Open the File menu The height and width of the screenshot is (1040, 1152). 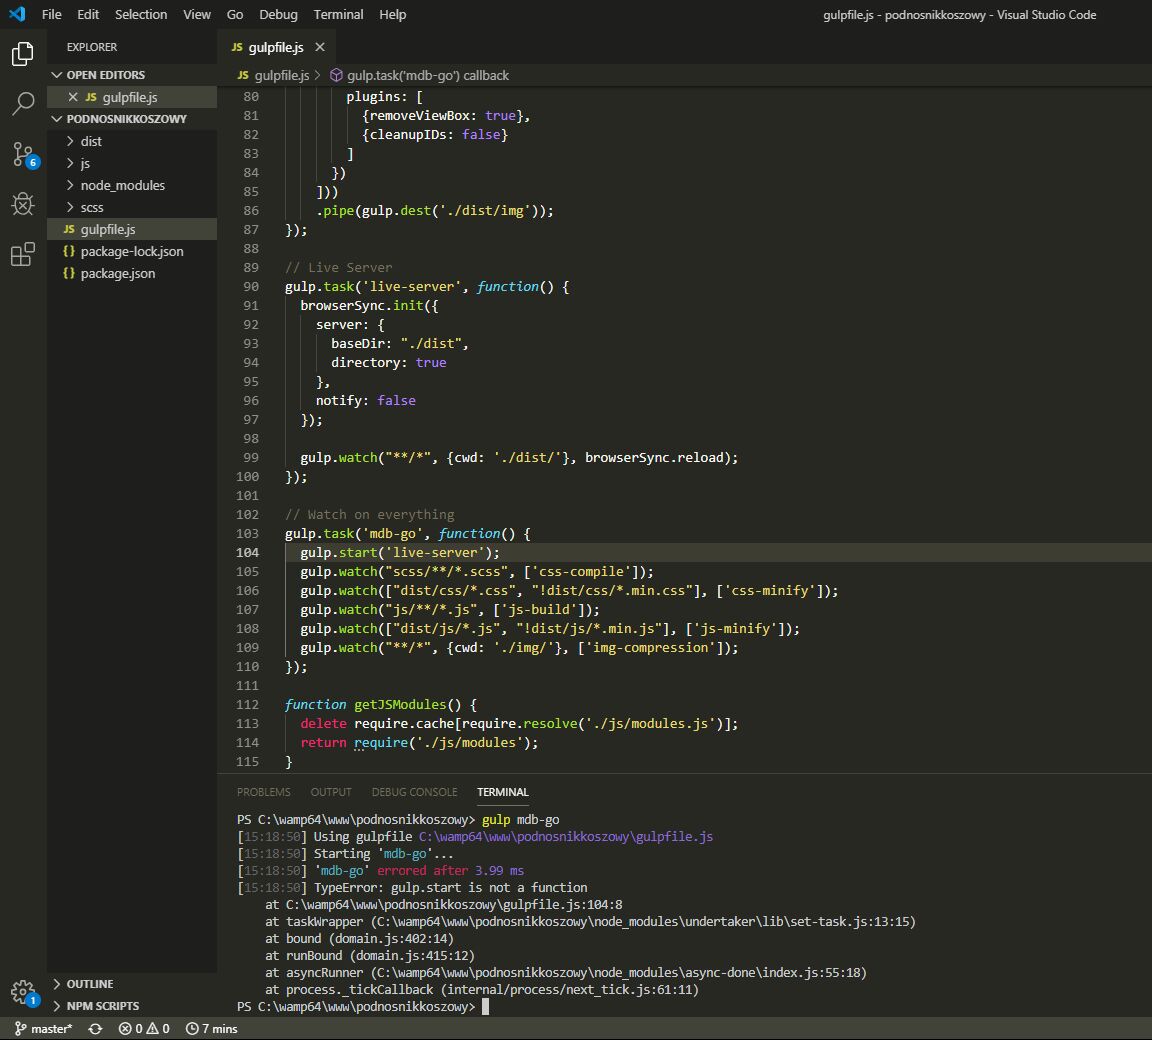point(51,15)
